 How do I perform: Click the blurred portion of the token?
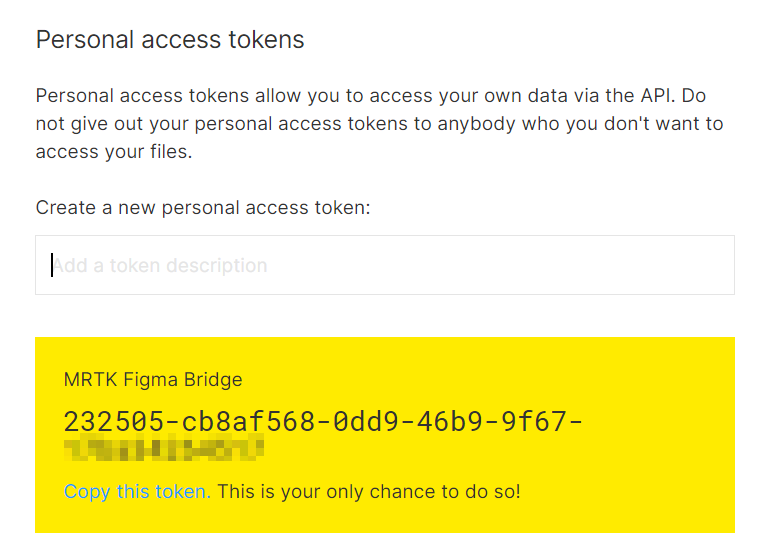pyautogui.click(x=163, y=448)
